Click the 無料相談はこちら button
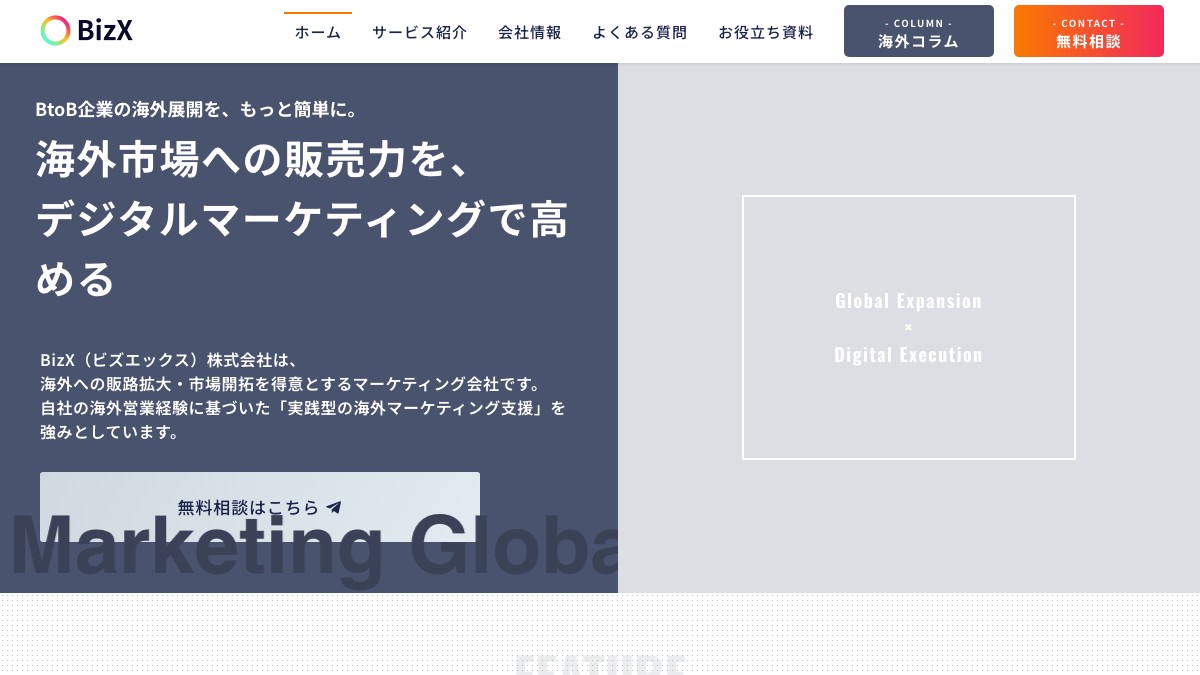 260,507
